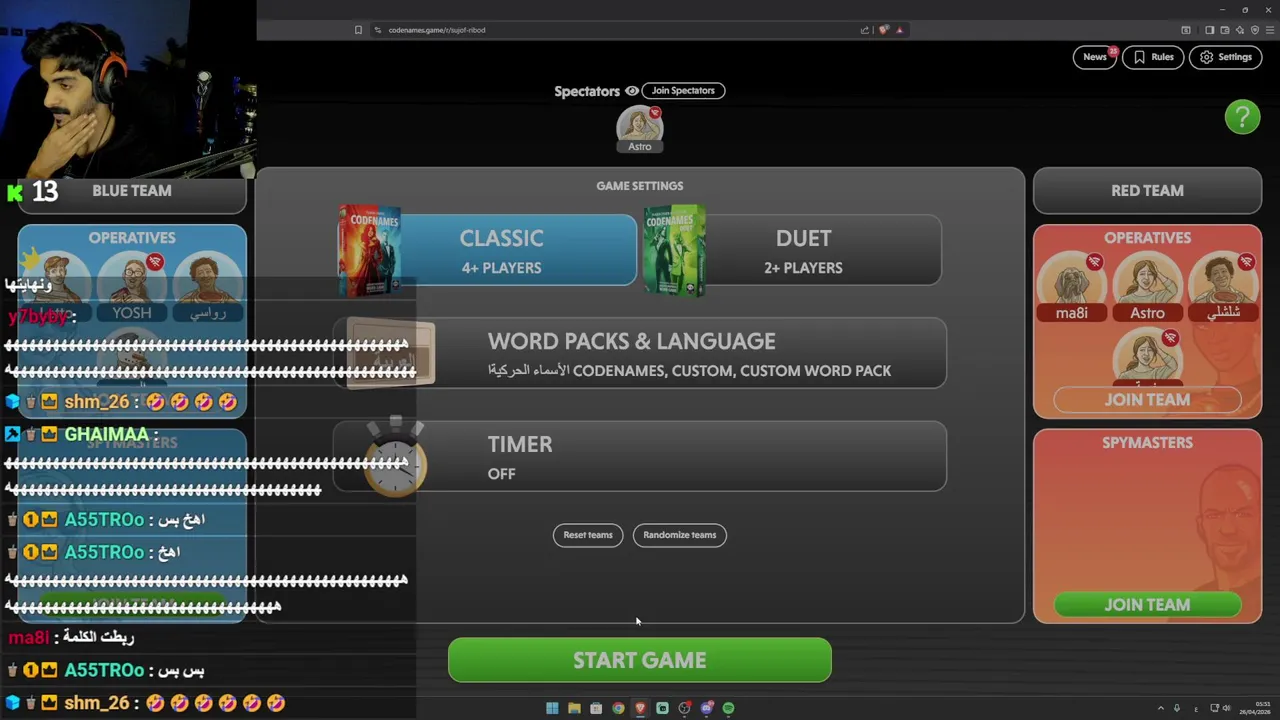
Task: Open browser main menu hamburger
Action: pyautogui.click(x=1270, y=30)
